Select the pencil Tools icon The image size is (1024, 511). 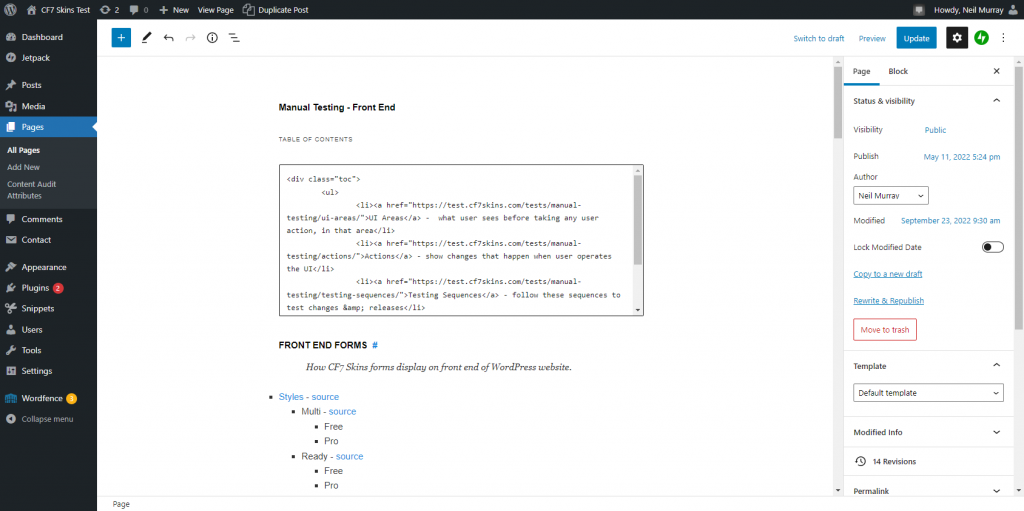pos(146,38)
